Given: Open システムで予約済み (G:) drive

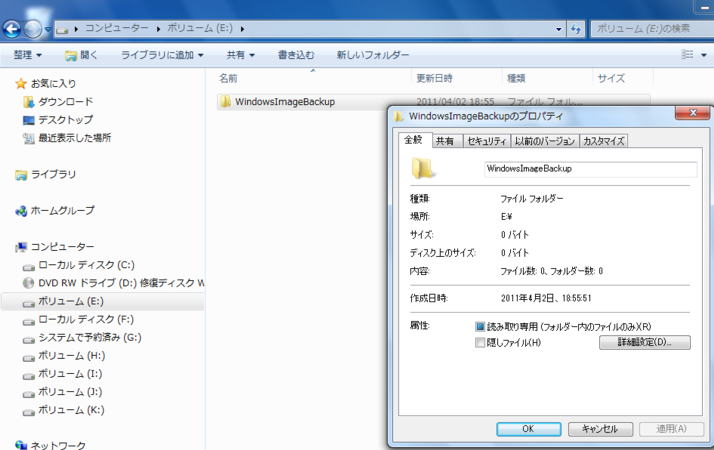Looking at the screenshot, I should (82, 338).
